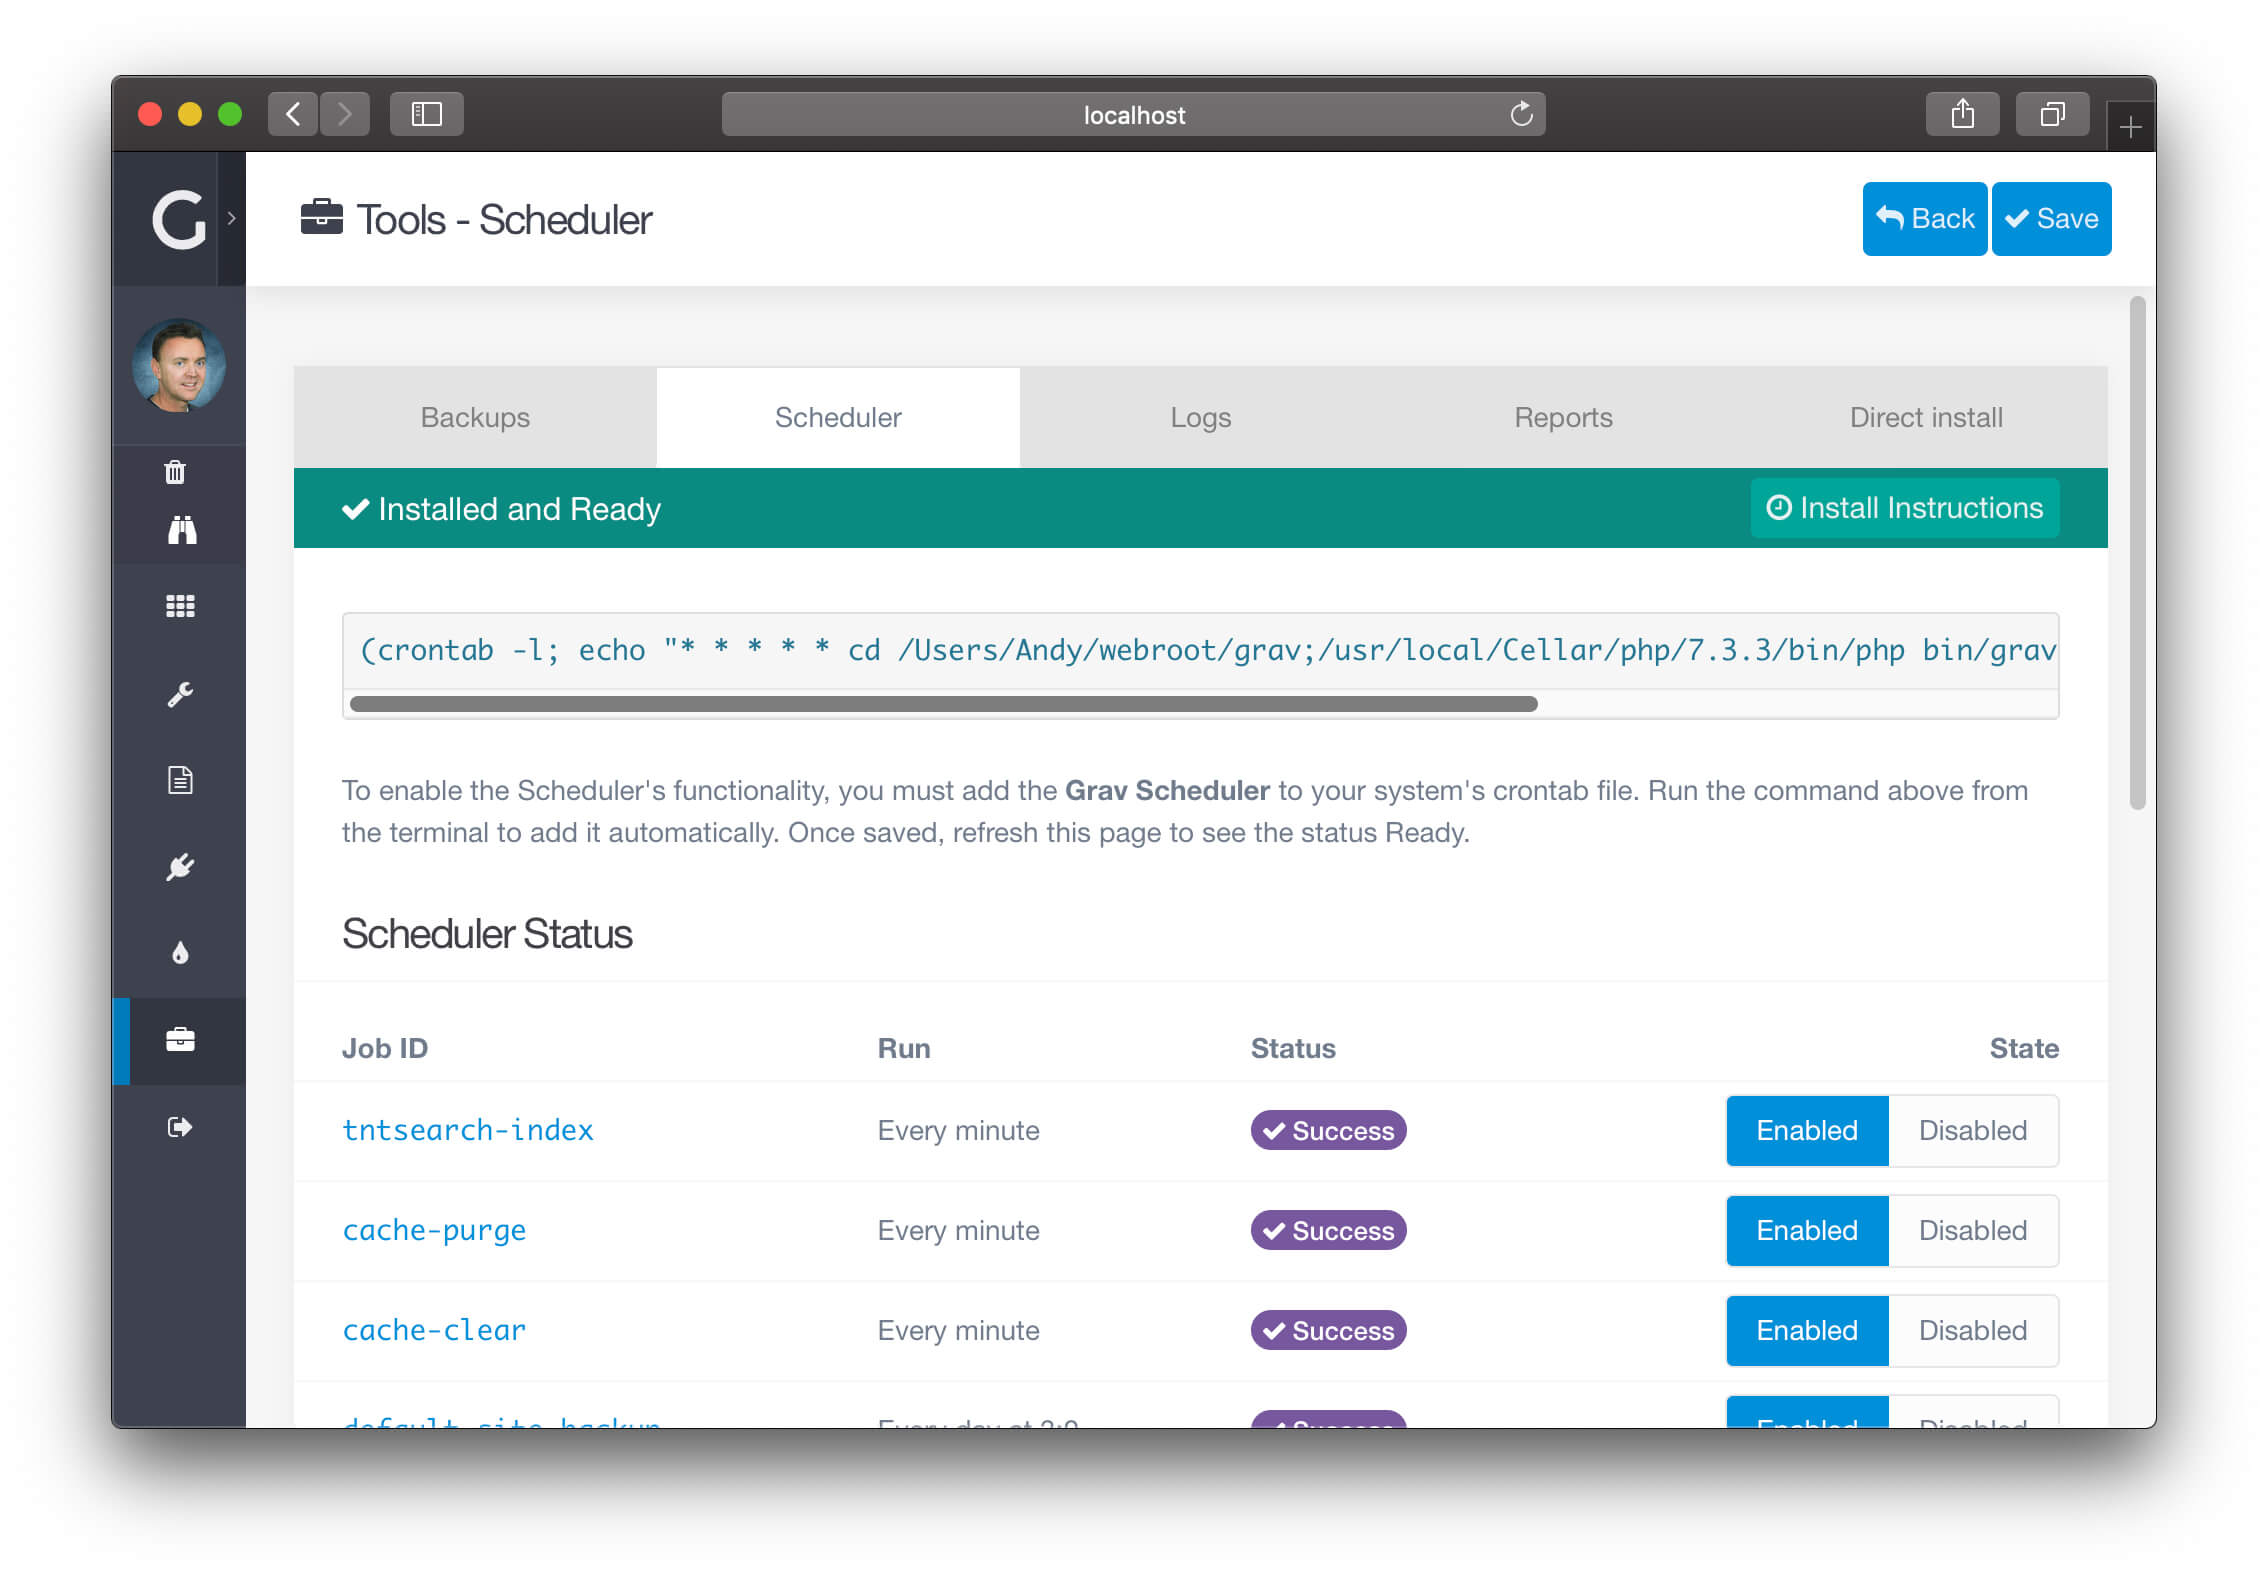This screenshot has height=1576, width=2268.
Task: Click the drop/media icon in sidebar
Action: pos(179,950)
